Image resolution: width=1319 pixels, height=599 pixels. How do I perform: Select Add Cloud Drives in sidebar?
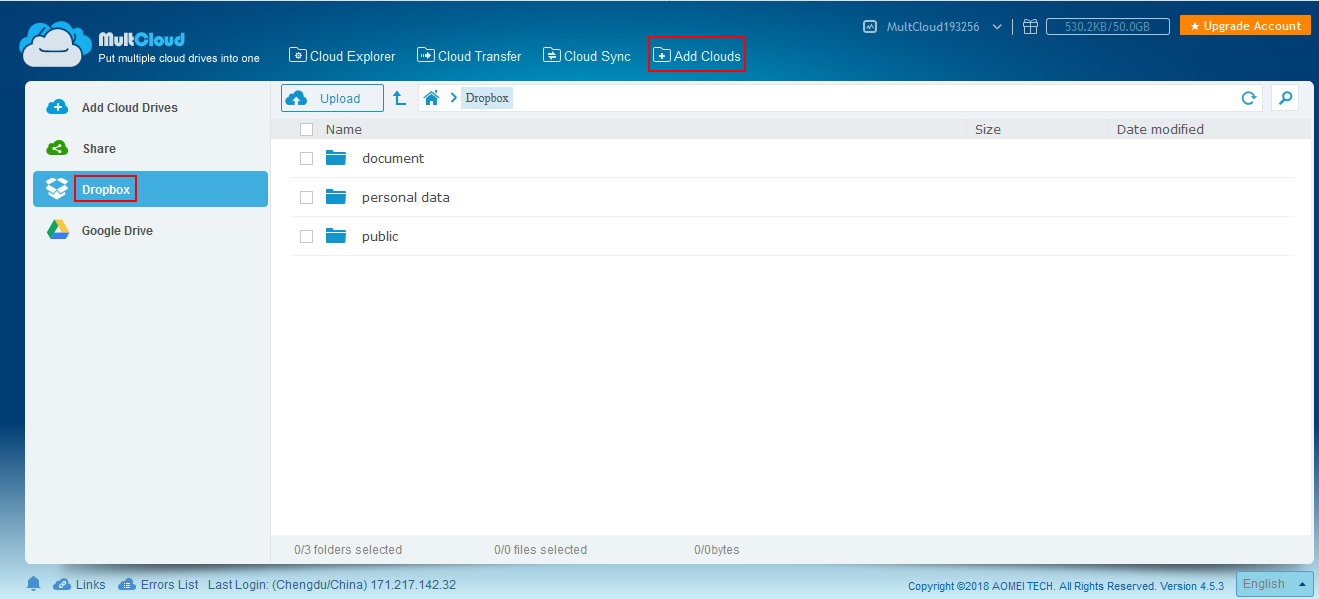[x=150, y=108]
